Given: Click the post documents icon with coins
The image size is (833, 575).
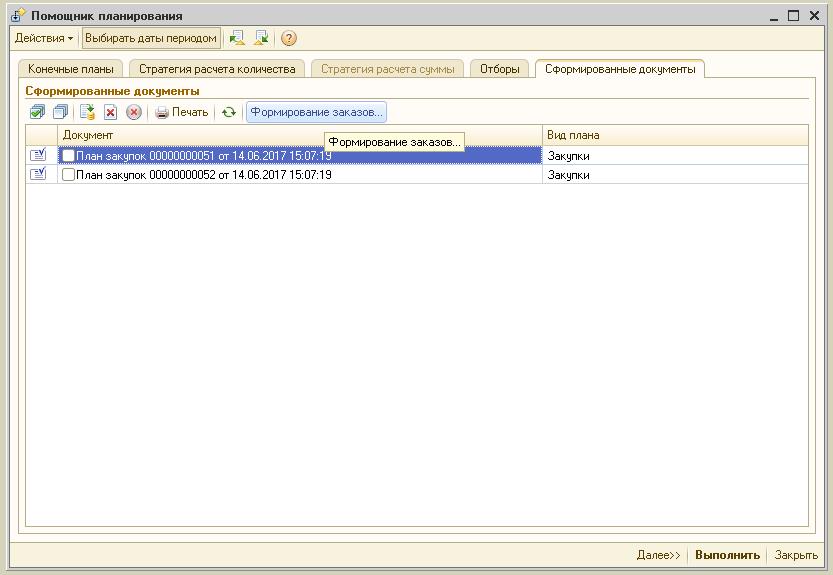Looking at the screenshot, I should [x=87, y=112].
